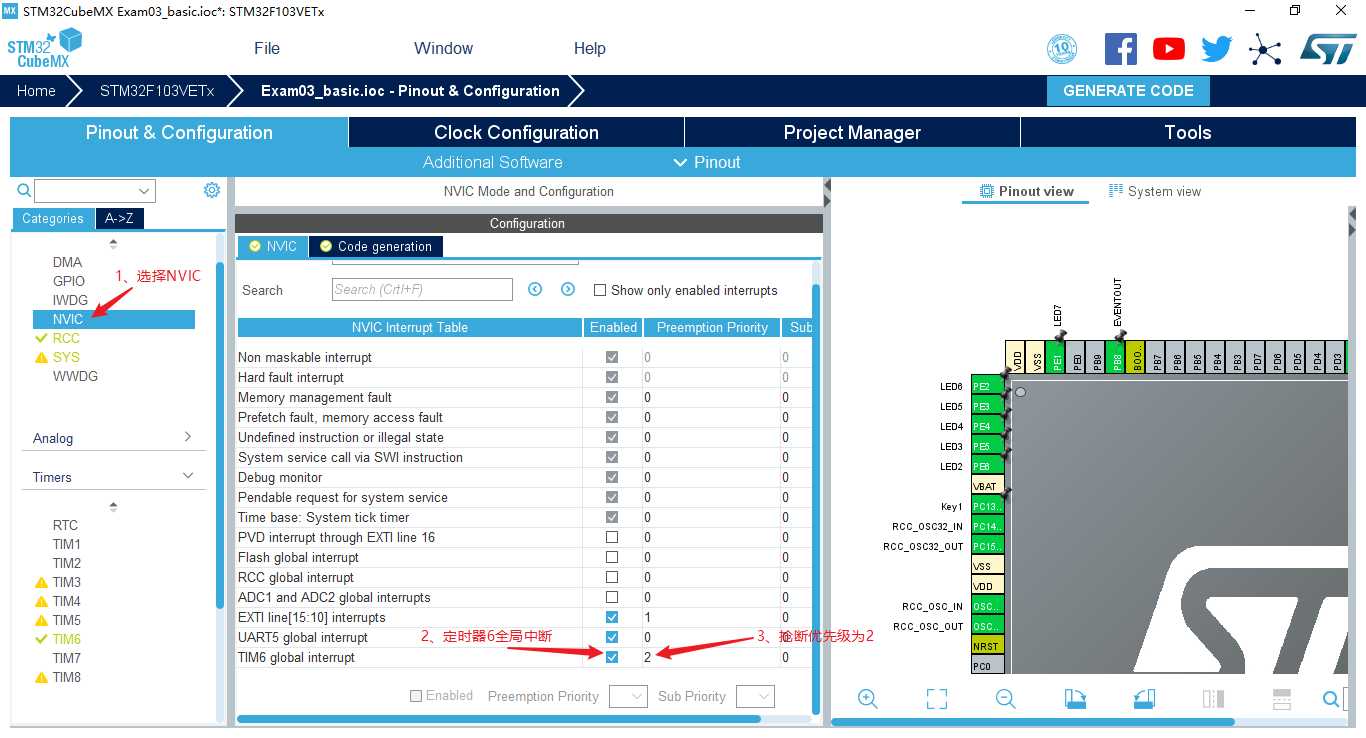Click the GENERATE CODE button

(x=1128, y=90)
